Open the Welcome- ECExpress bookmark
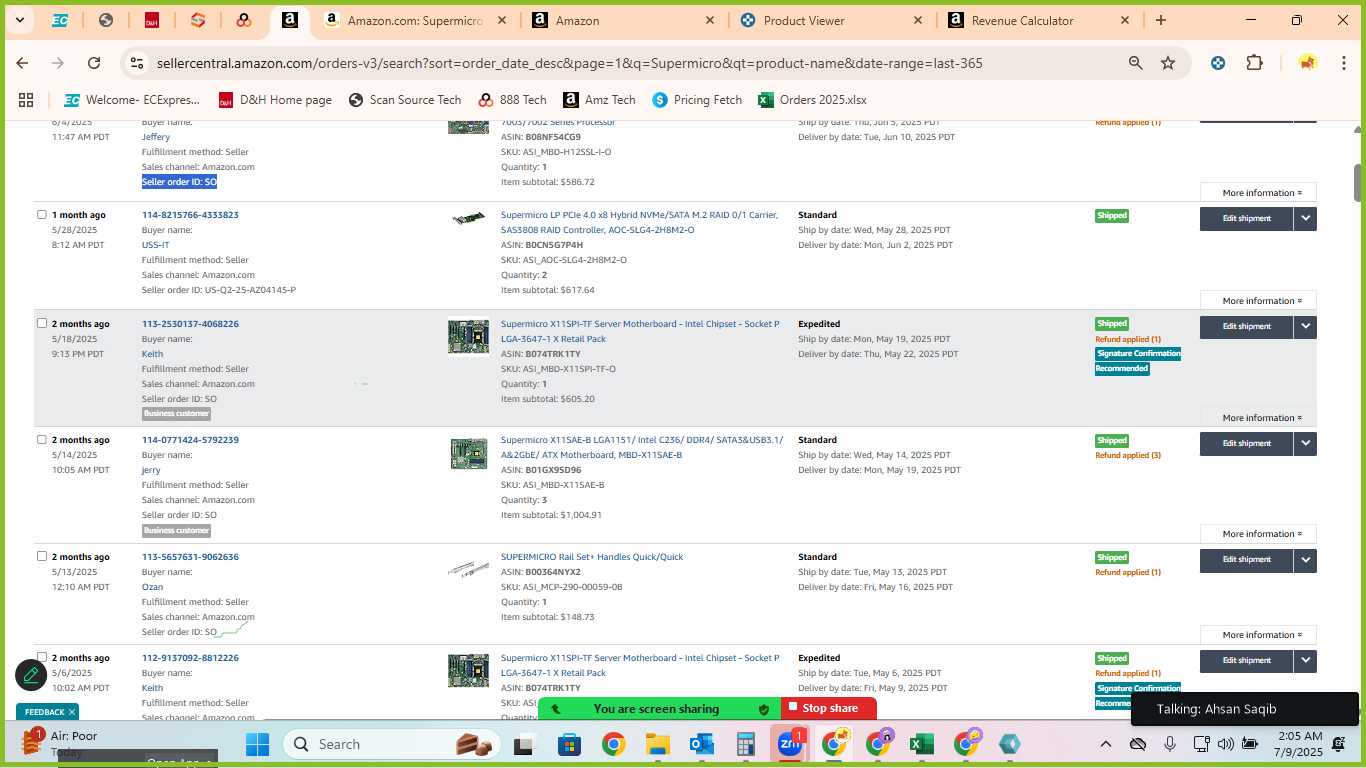This screenshot has width=1366, height=768. click(x=132, y=100)
